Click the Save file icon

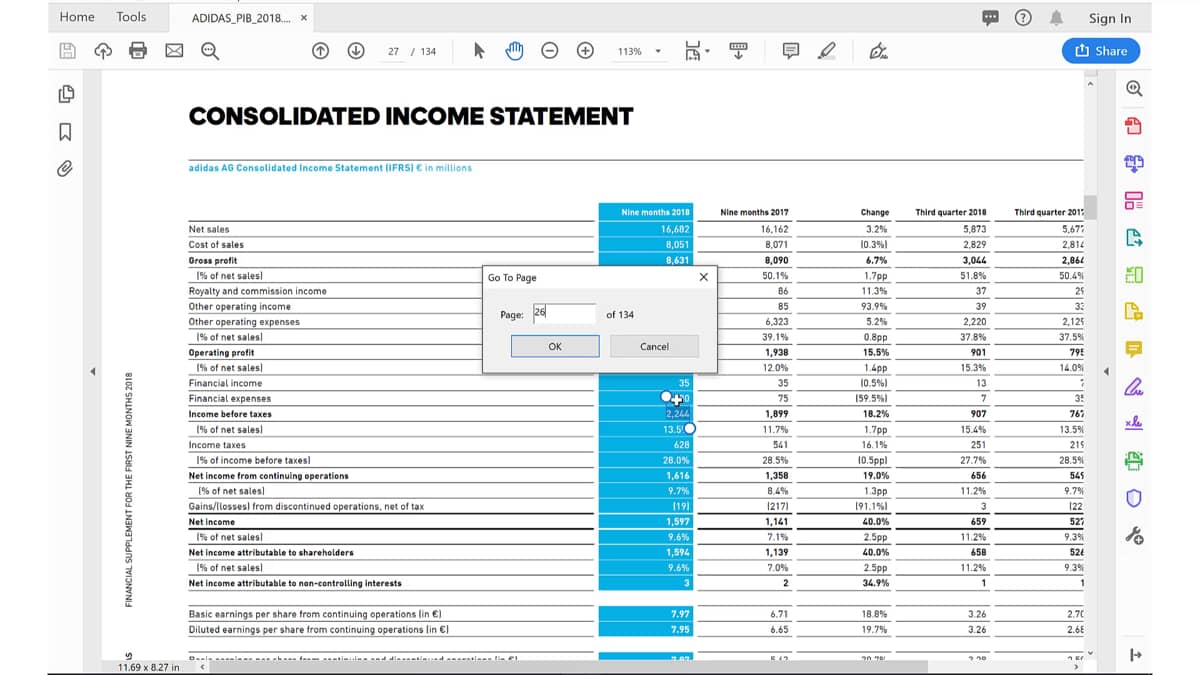(67, 51)
